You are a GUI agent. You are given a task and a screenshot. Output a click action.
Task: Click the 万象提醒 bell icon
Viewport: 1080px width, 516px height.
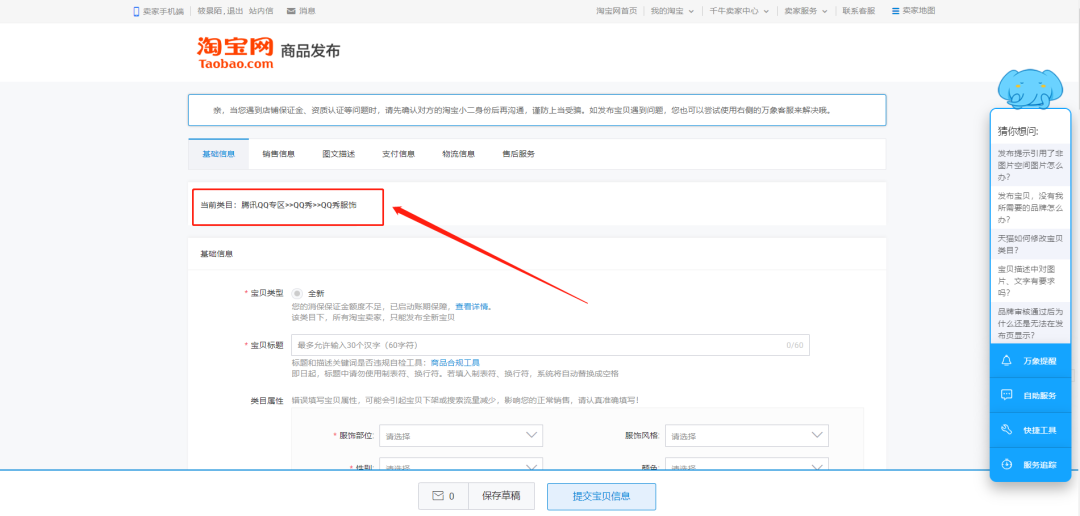click(1006, 360)
